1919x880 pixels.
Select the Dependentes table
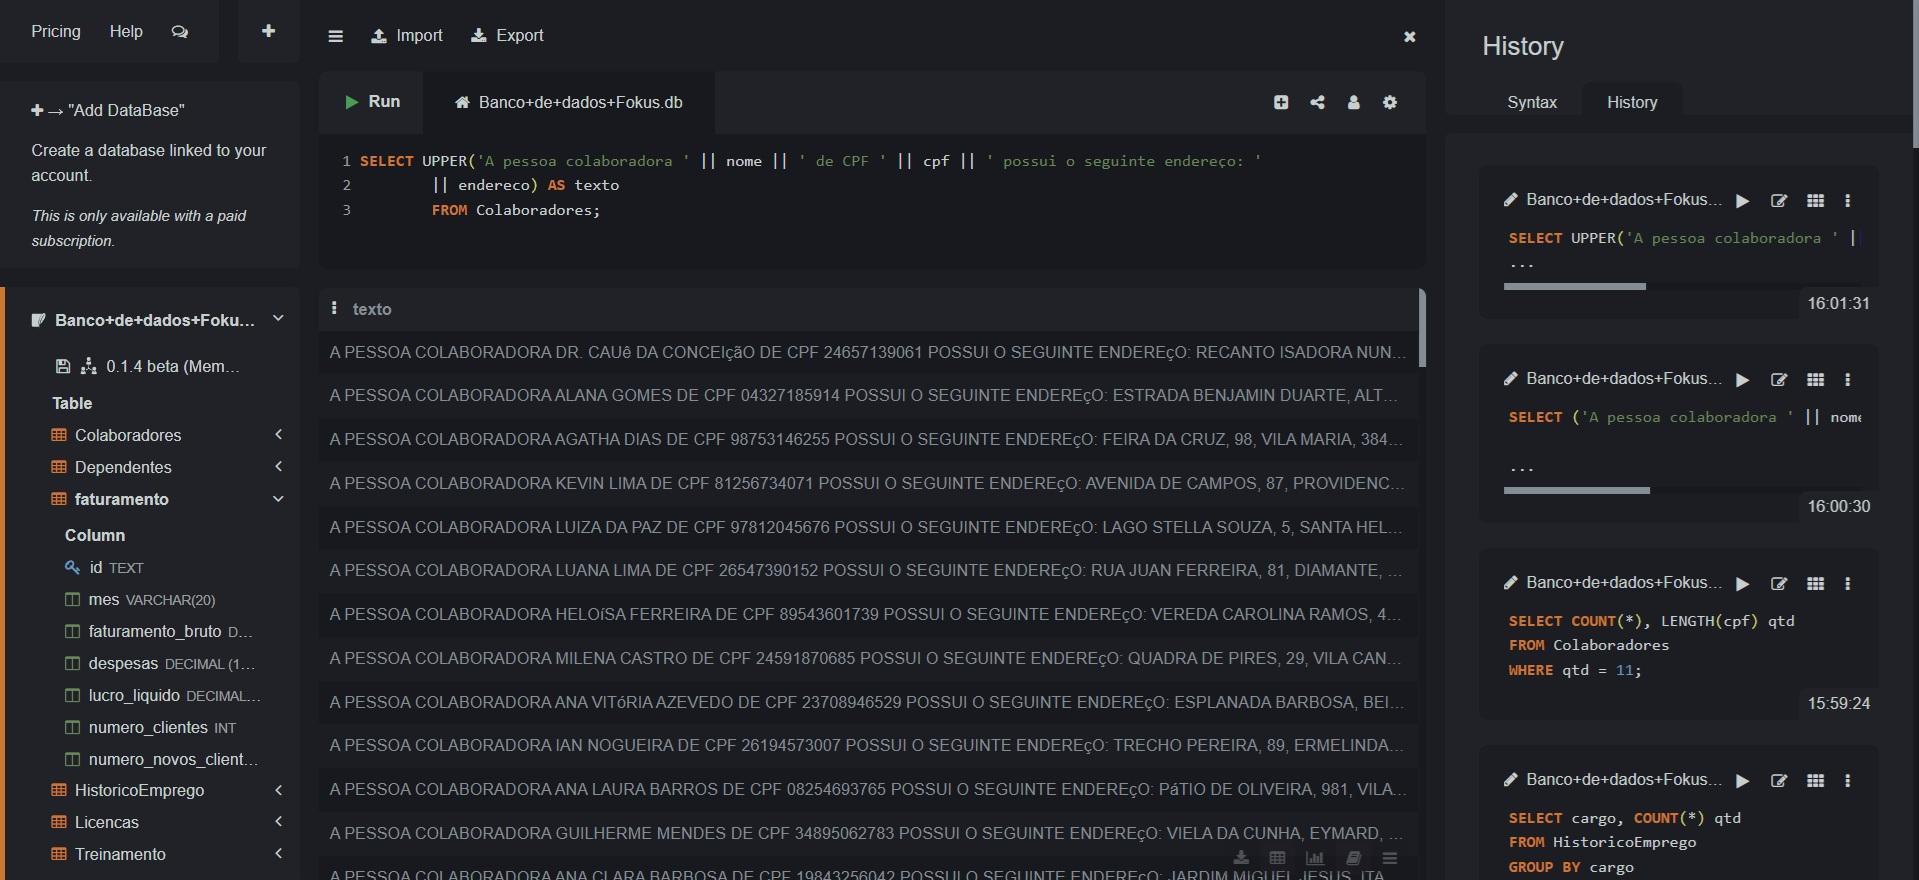point(123,467)
